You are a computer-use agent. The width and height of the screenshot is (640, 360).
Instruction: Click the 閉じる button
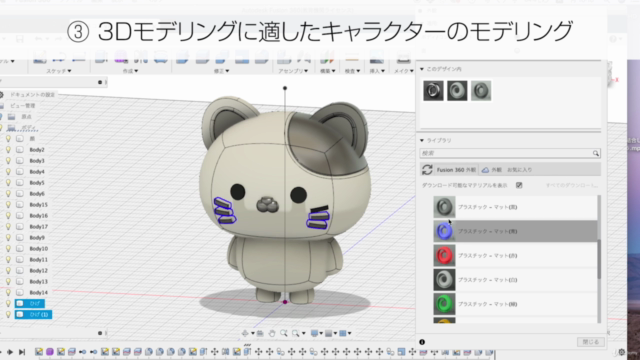[x=591, y=342]
